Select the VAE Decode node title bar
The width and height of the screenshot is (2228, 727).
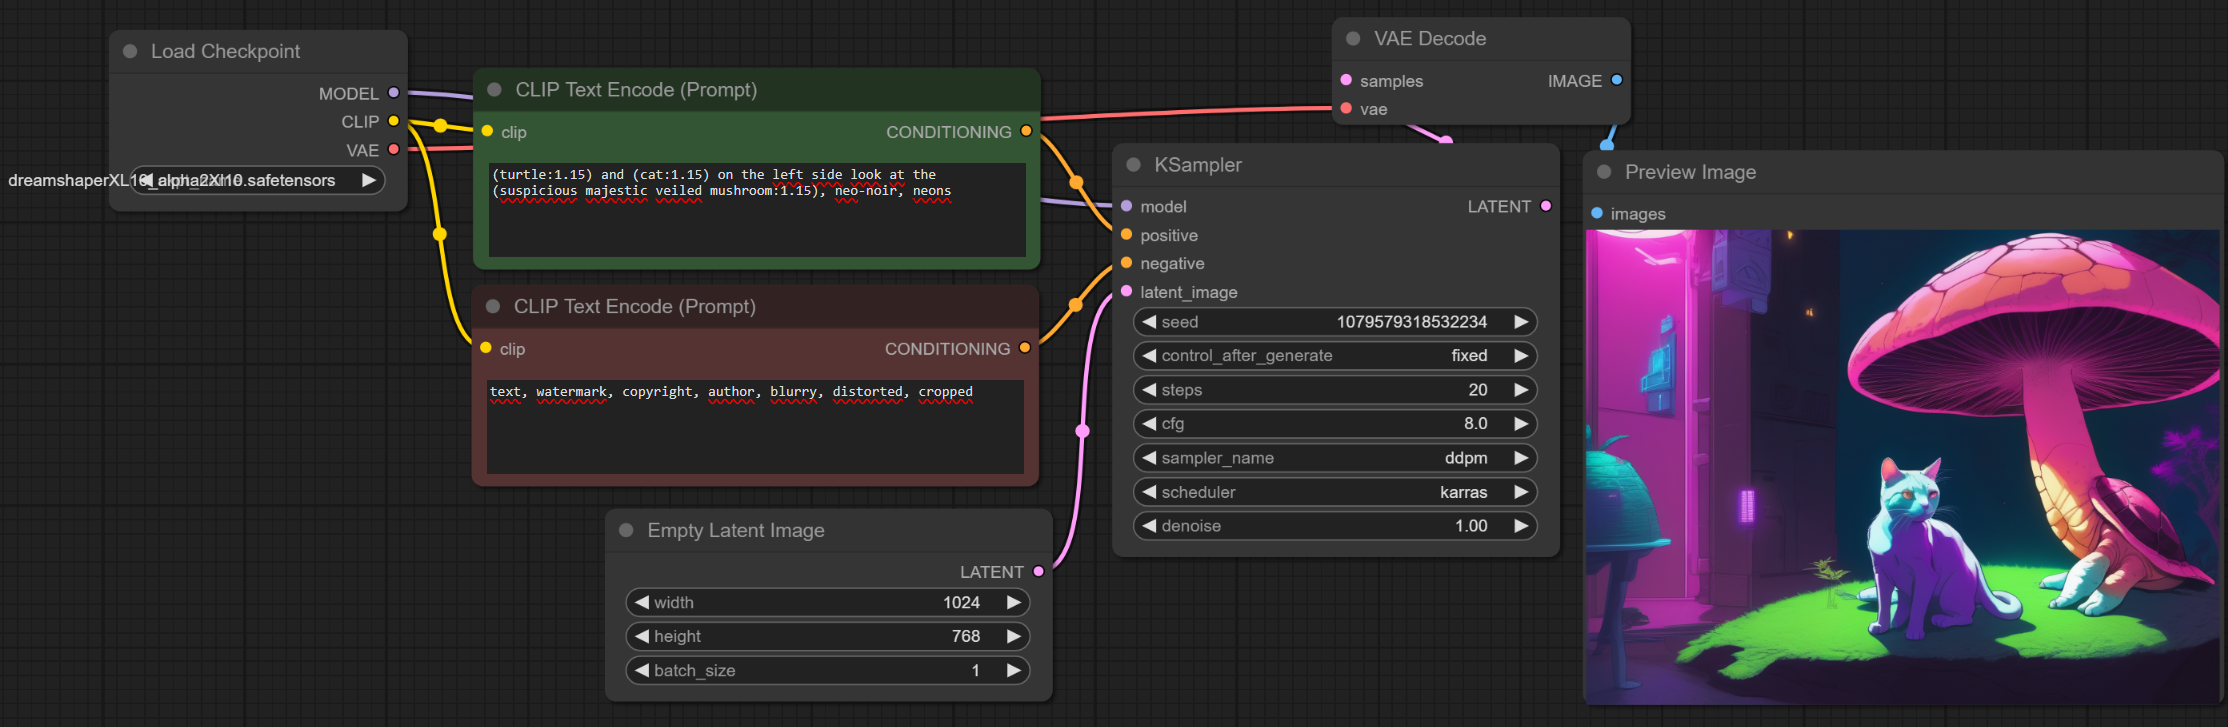1480,39
